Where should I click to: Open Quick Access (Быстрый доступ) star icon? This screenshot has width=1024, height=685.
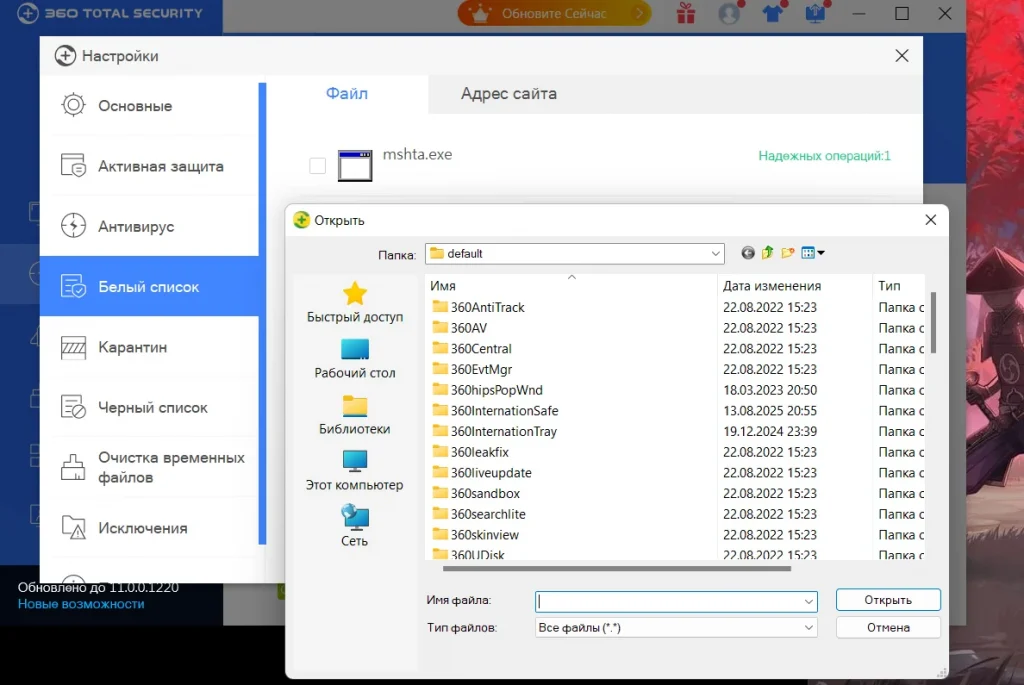coord(355,294)
